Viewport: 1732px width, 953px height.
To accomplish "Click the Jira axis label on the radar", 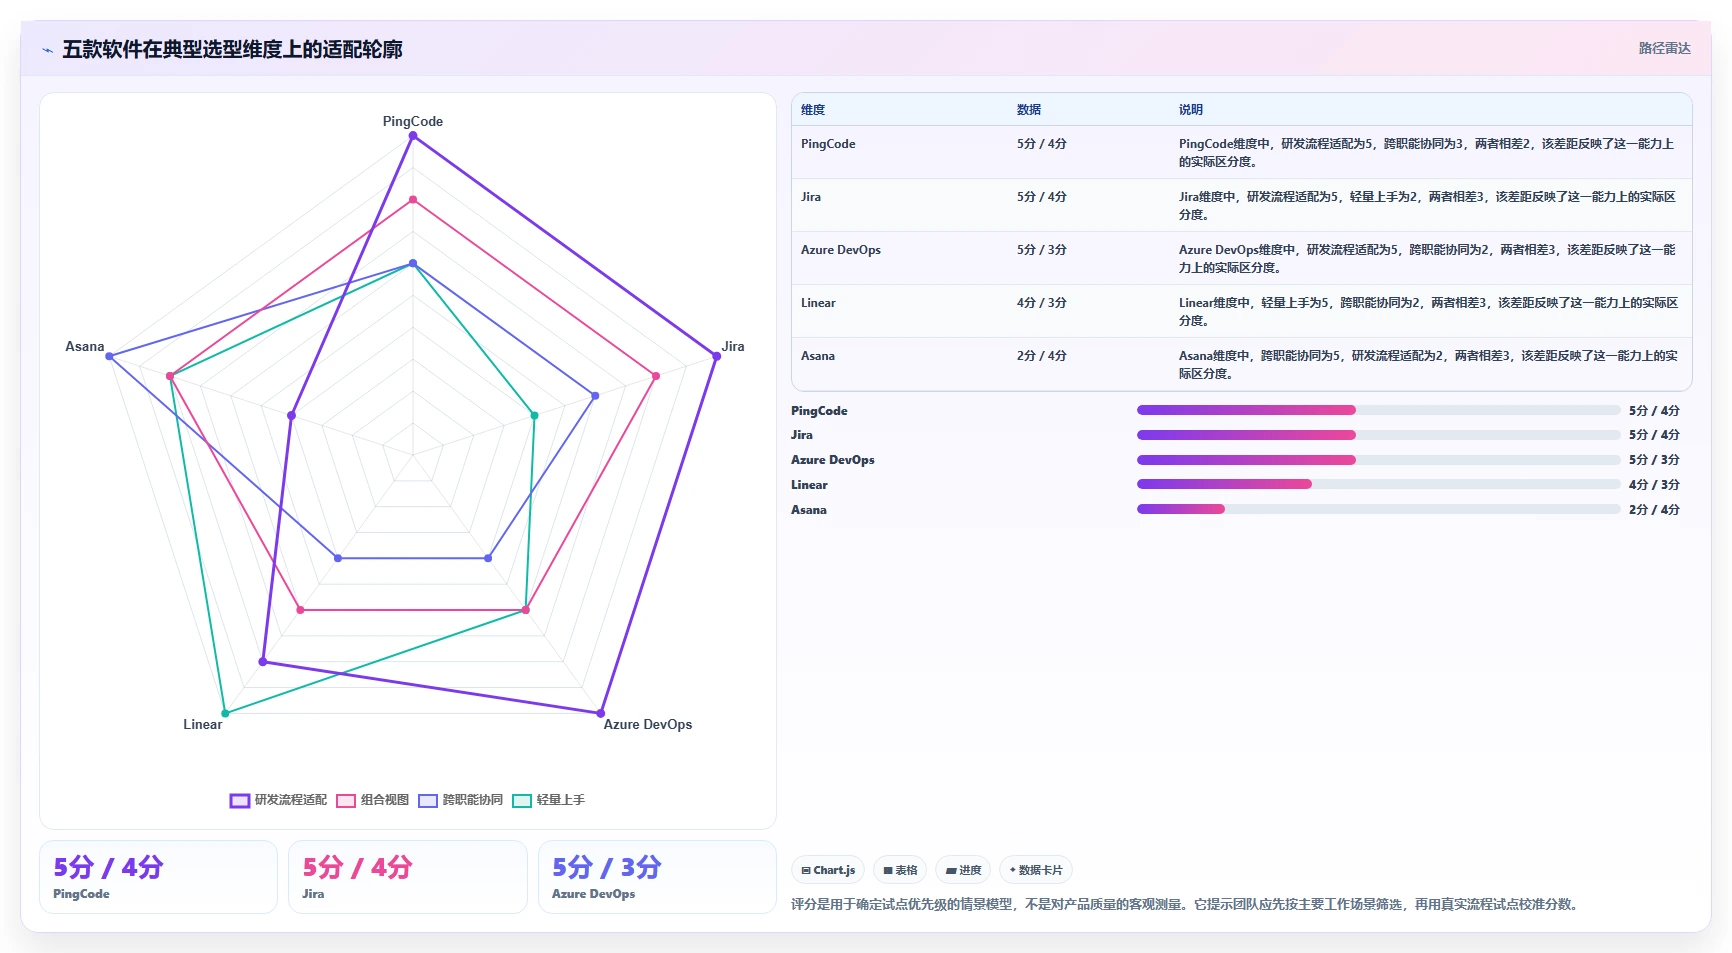I will (x=733, y=346).
